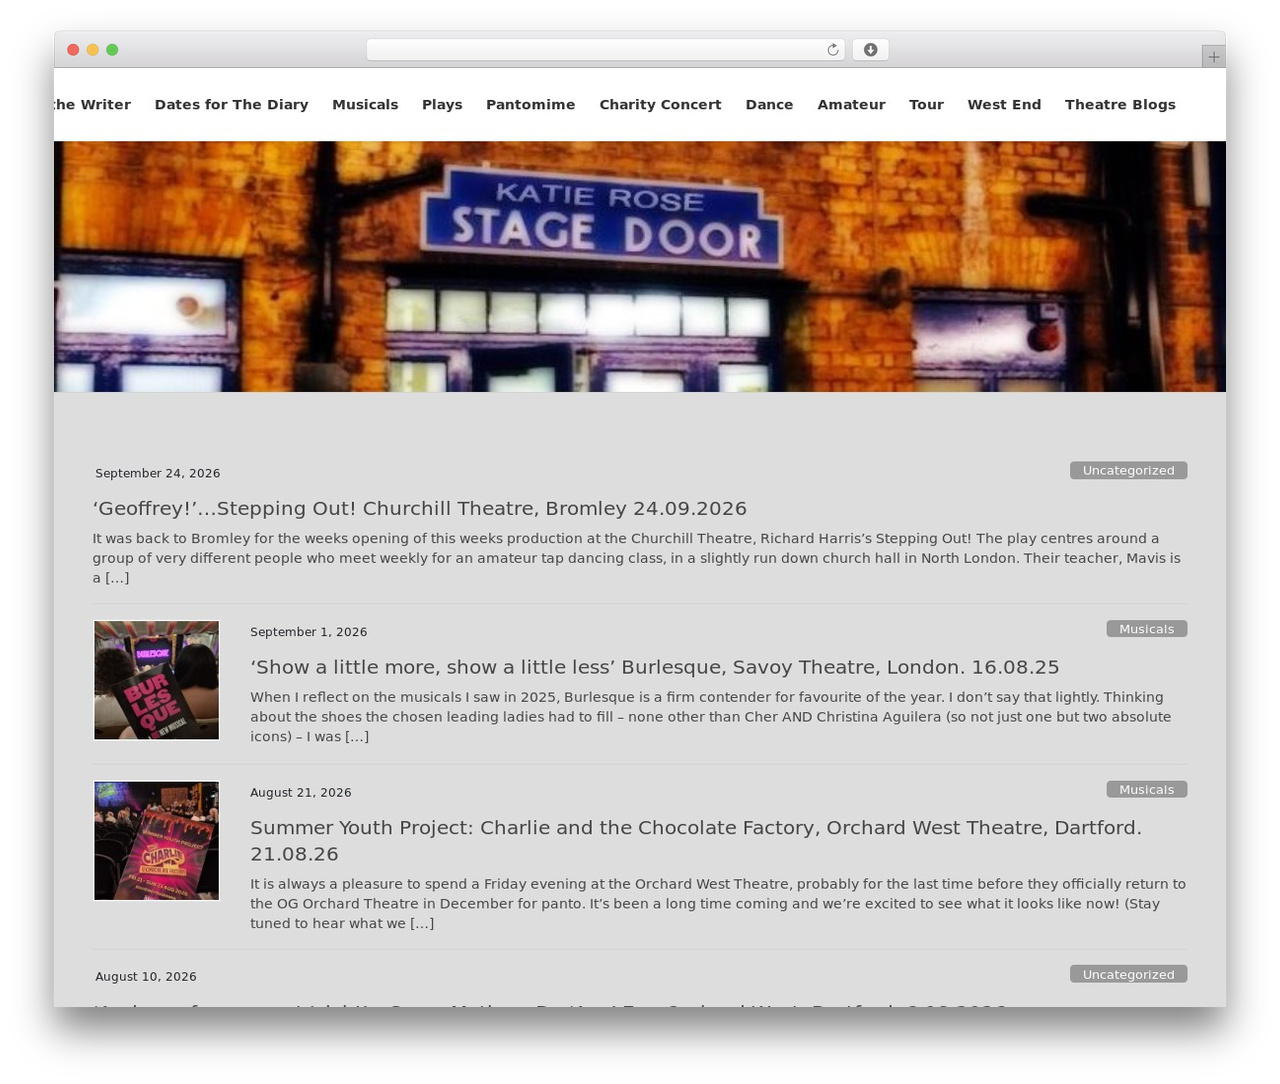Click the Charlie post excerpt text
The height and width of the screenshot is (1084, 1280).
point(718,903)
